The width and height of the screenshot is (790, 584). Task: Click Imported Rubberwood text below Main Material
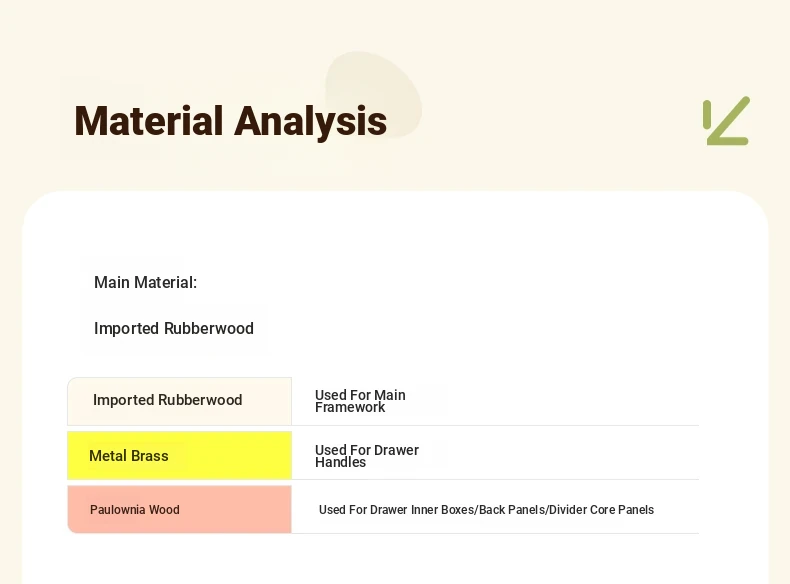coord(174,329)
